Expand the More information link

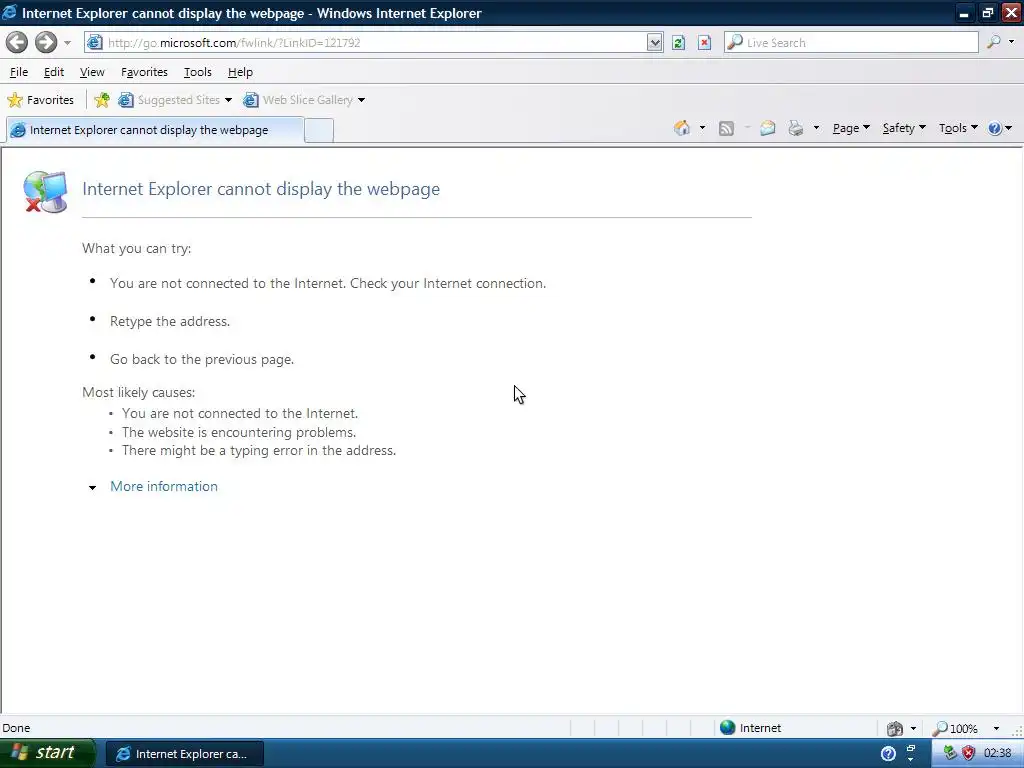[164, 486]
